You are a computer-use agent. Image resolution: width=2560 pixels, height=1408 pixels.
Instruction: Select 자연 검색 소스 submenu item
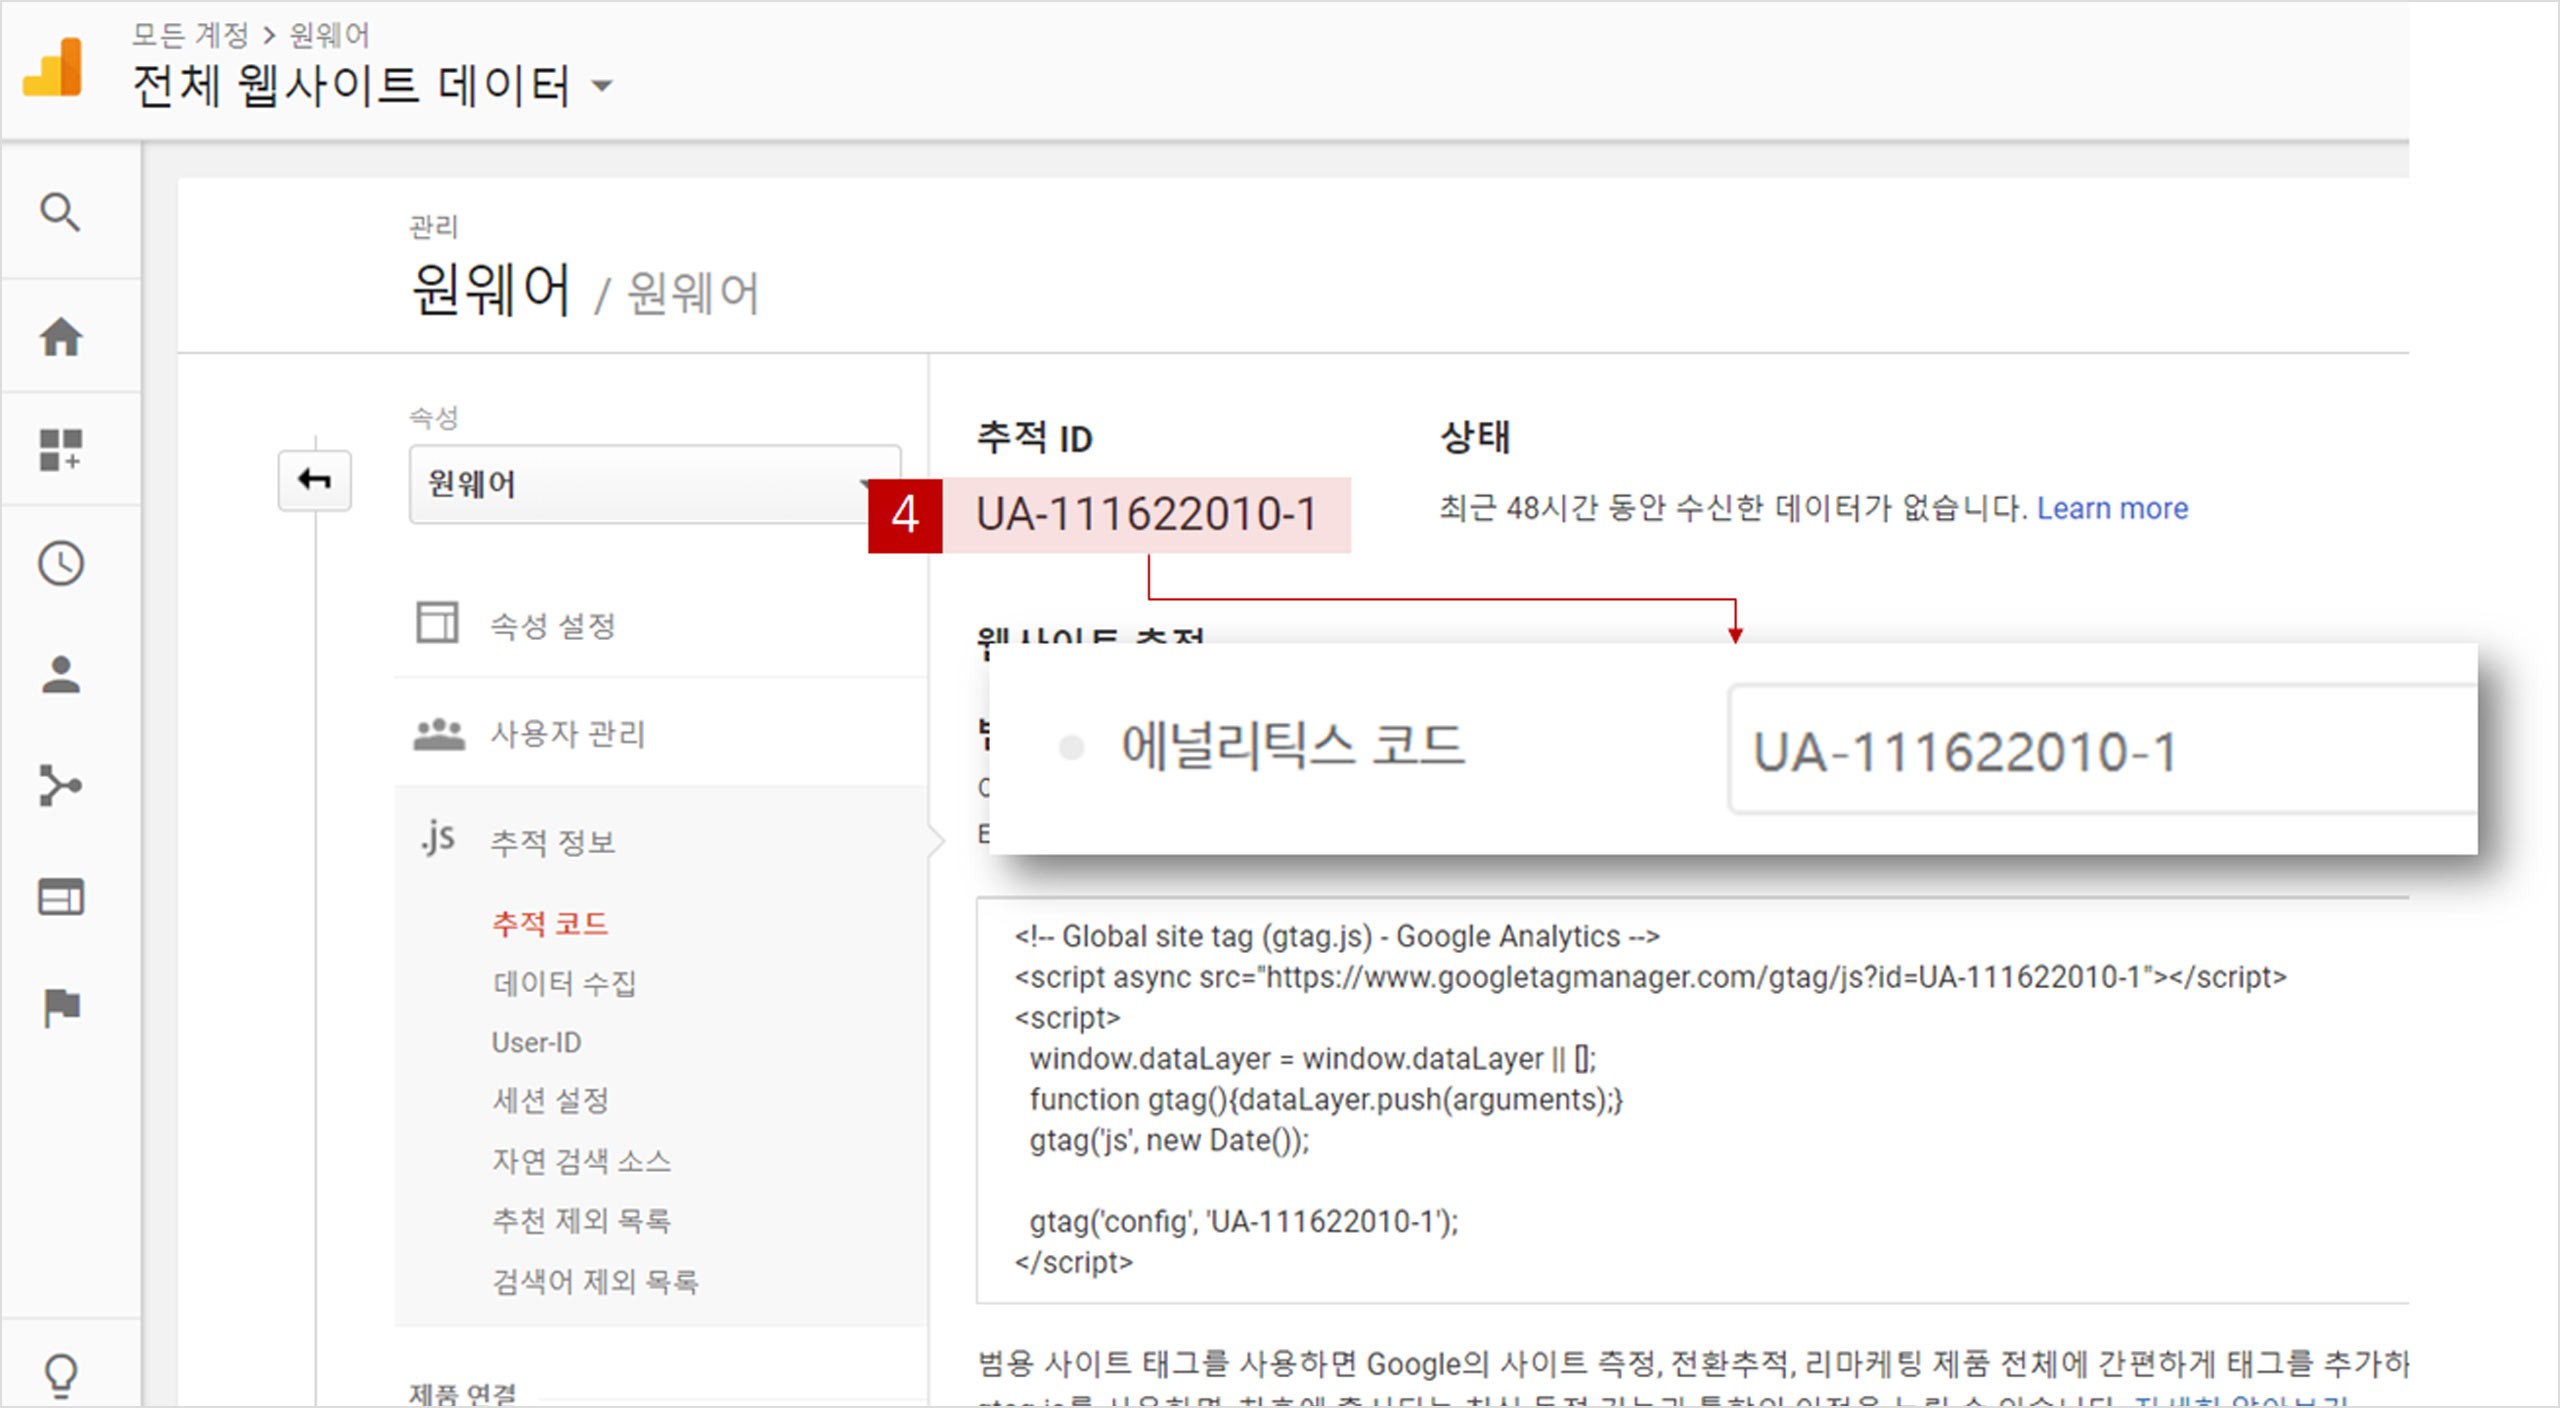click(x=581, y=1161)
